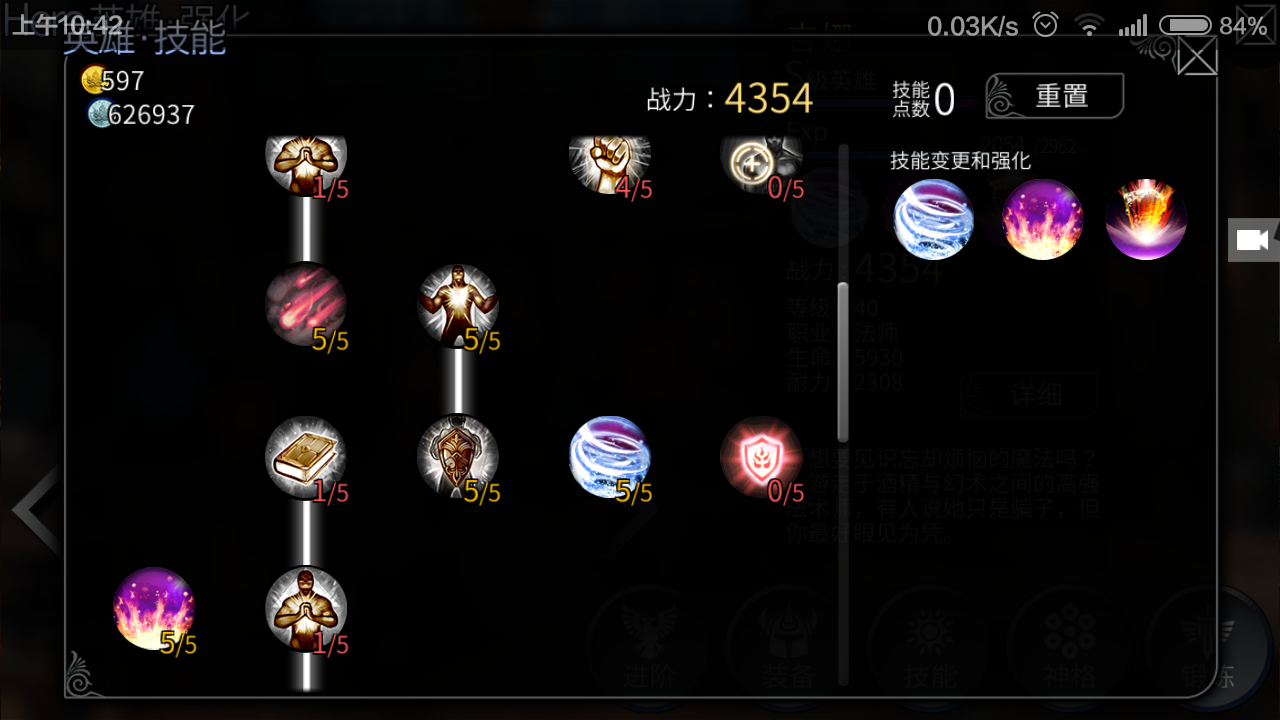1280x720 pixels.
Task: Select the blue whirlwind skill in tree
Action: (x=610, y=457)
